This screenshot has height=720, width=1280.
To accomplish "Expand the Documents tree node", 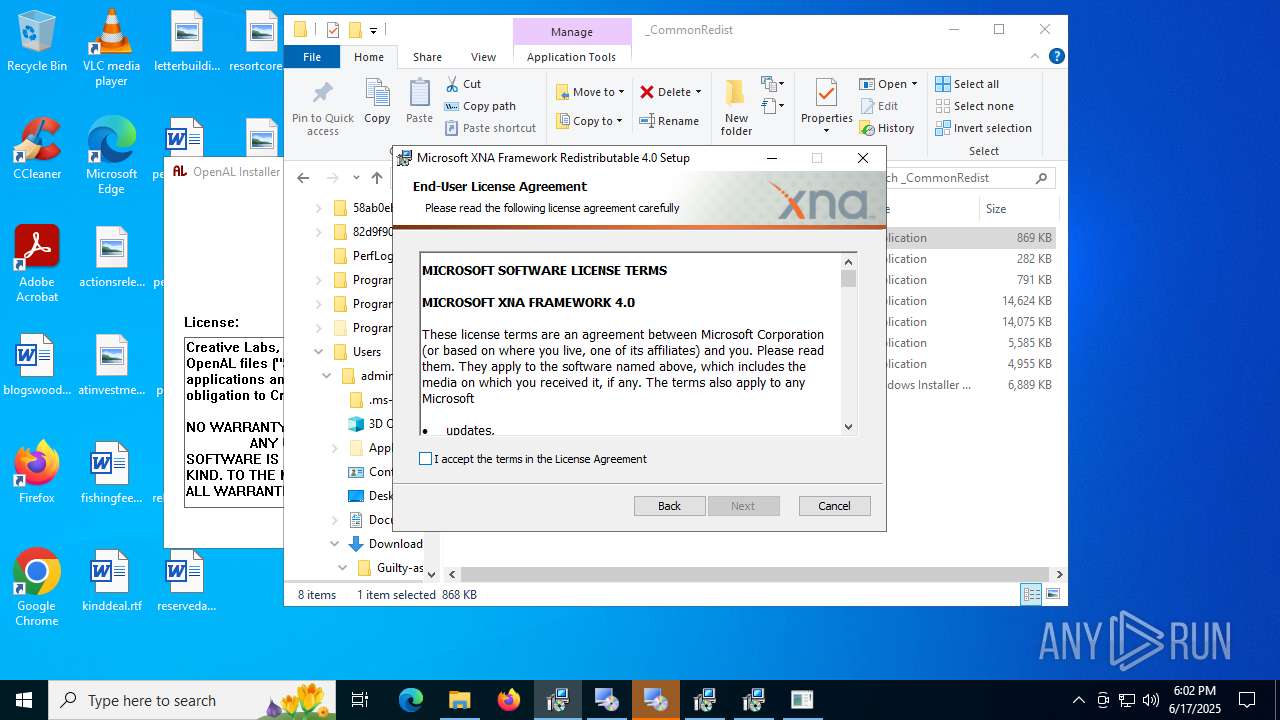I will [335, 520].
